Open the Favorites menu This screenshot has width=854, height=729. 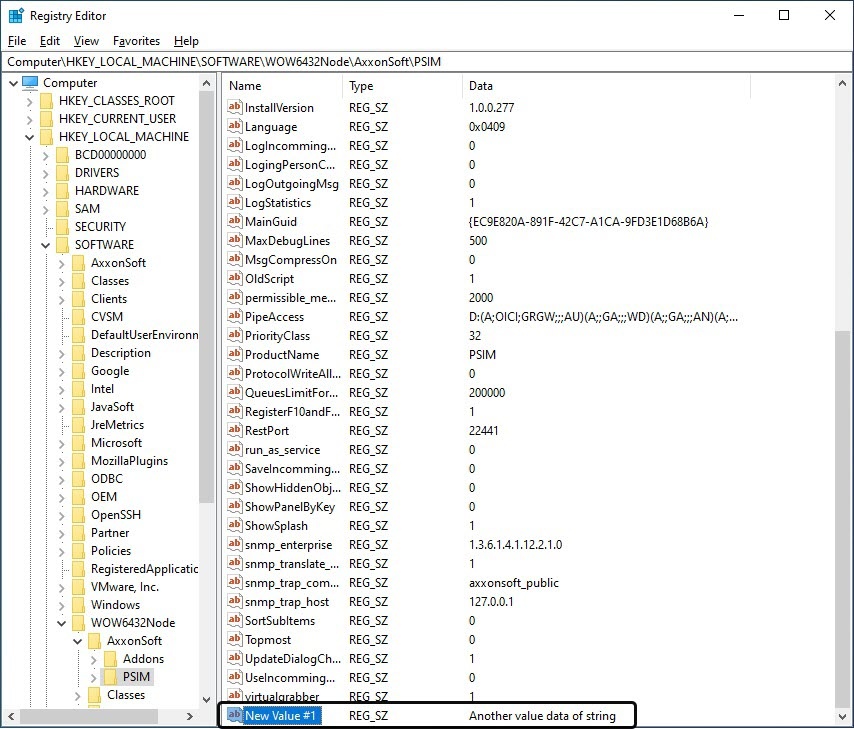point(136,41)
